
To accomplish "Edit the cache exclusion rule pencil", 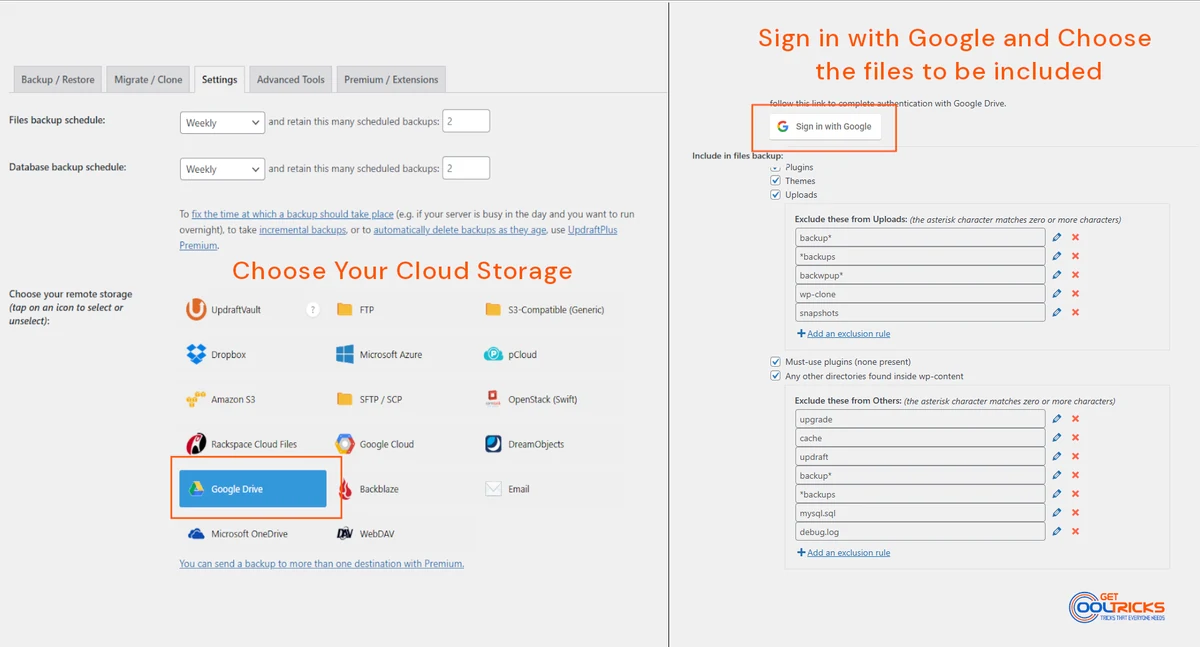I will point(1057,438).
